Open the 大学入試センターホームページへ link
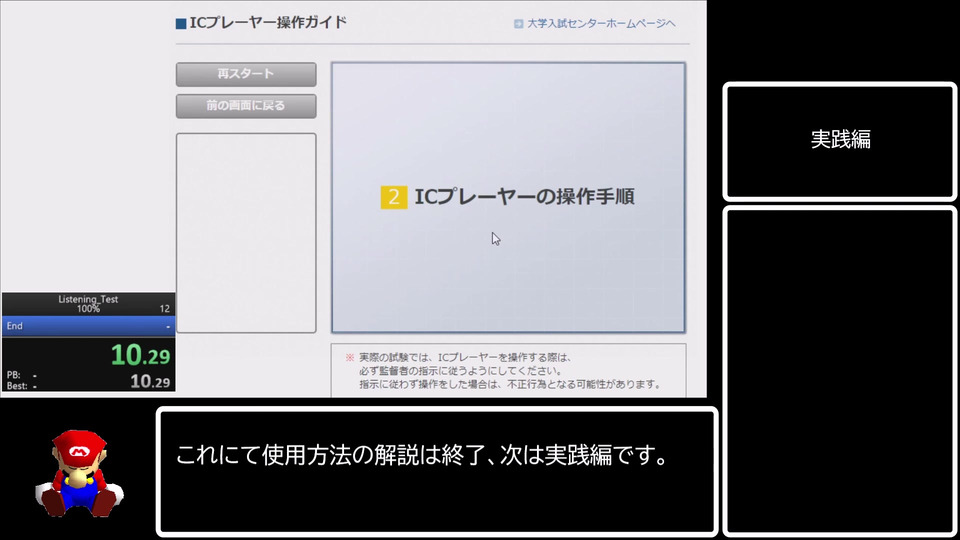This screenshot has height=540, width=960. (x=601, y=23)
